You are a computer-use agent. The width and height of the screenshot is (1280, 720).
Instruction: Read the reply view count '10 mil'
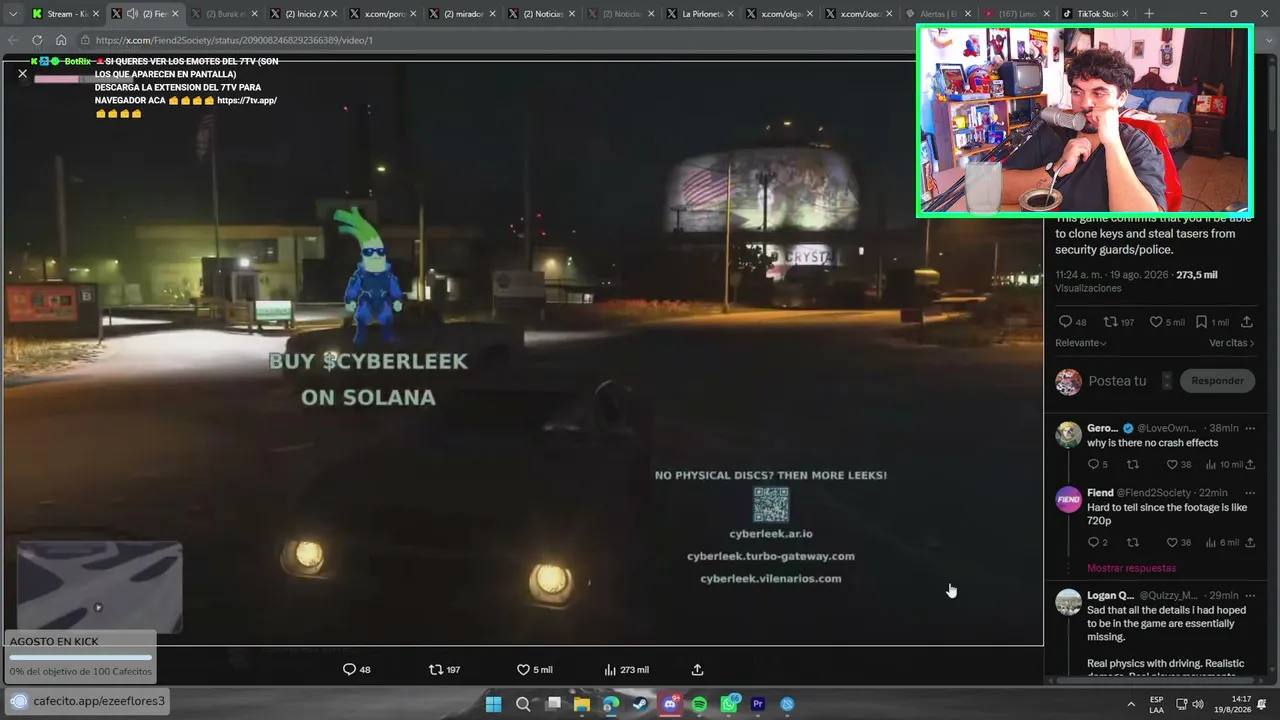[1225, 464]
